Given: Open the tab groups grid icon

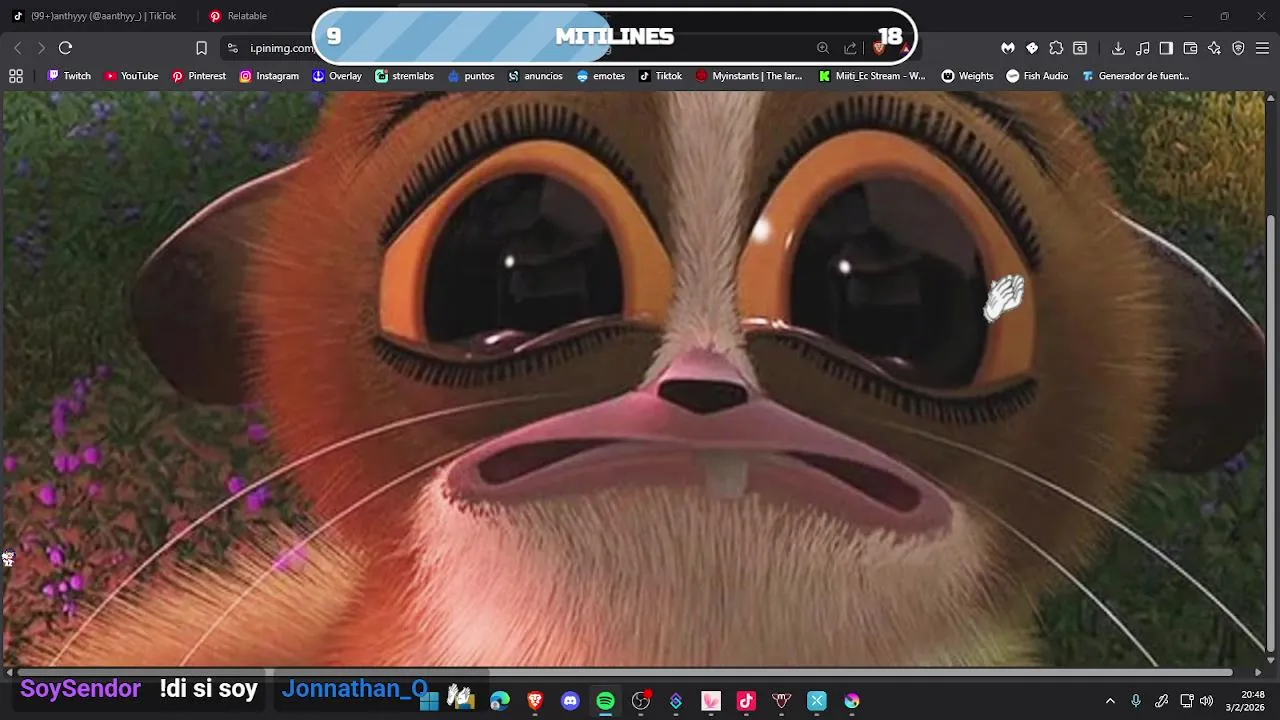Looking at the screenshot, I should 16,76.
